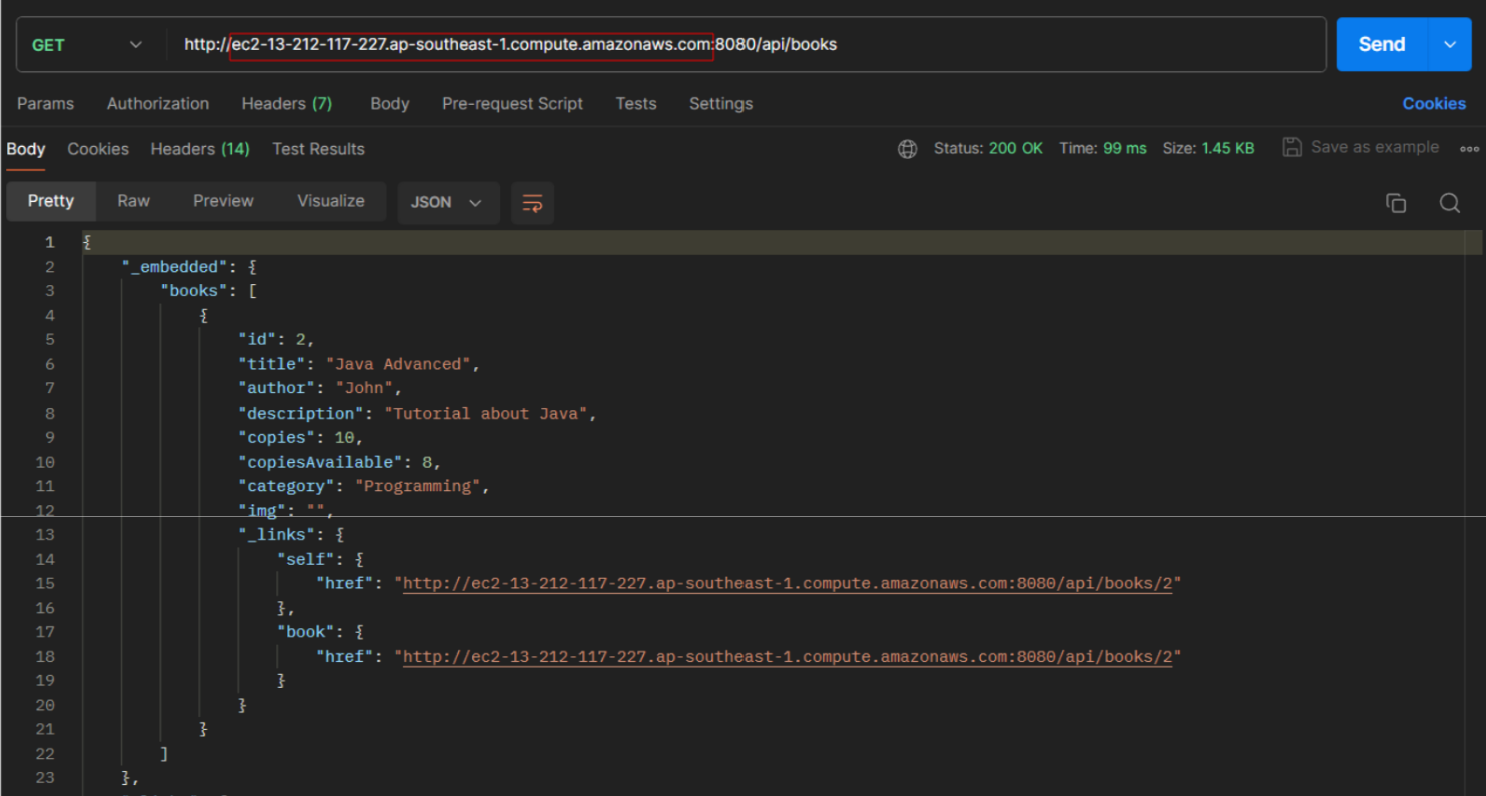The height and width of the screenshot is (796, 1486).
Task: Open the response more options ellipsis
Action: pos(1469,148)
